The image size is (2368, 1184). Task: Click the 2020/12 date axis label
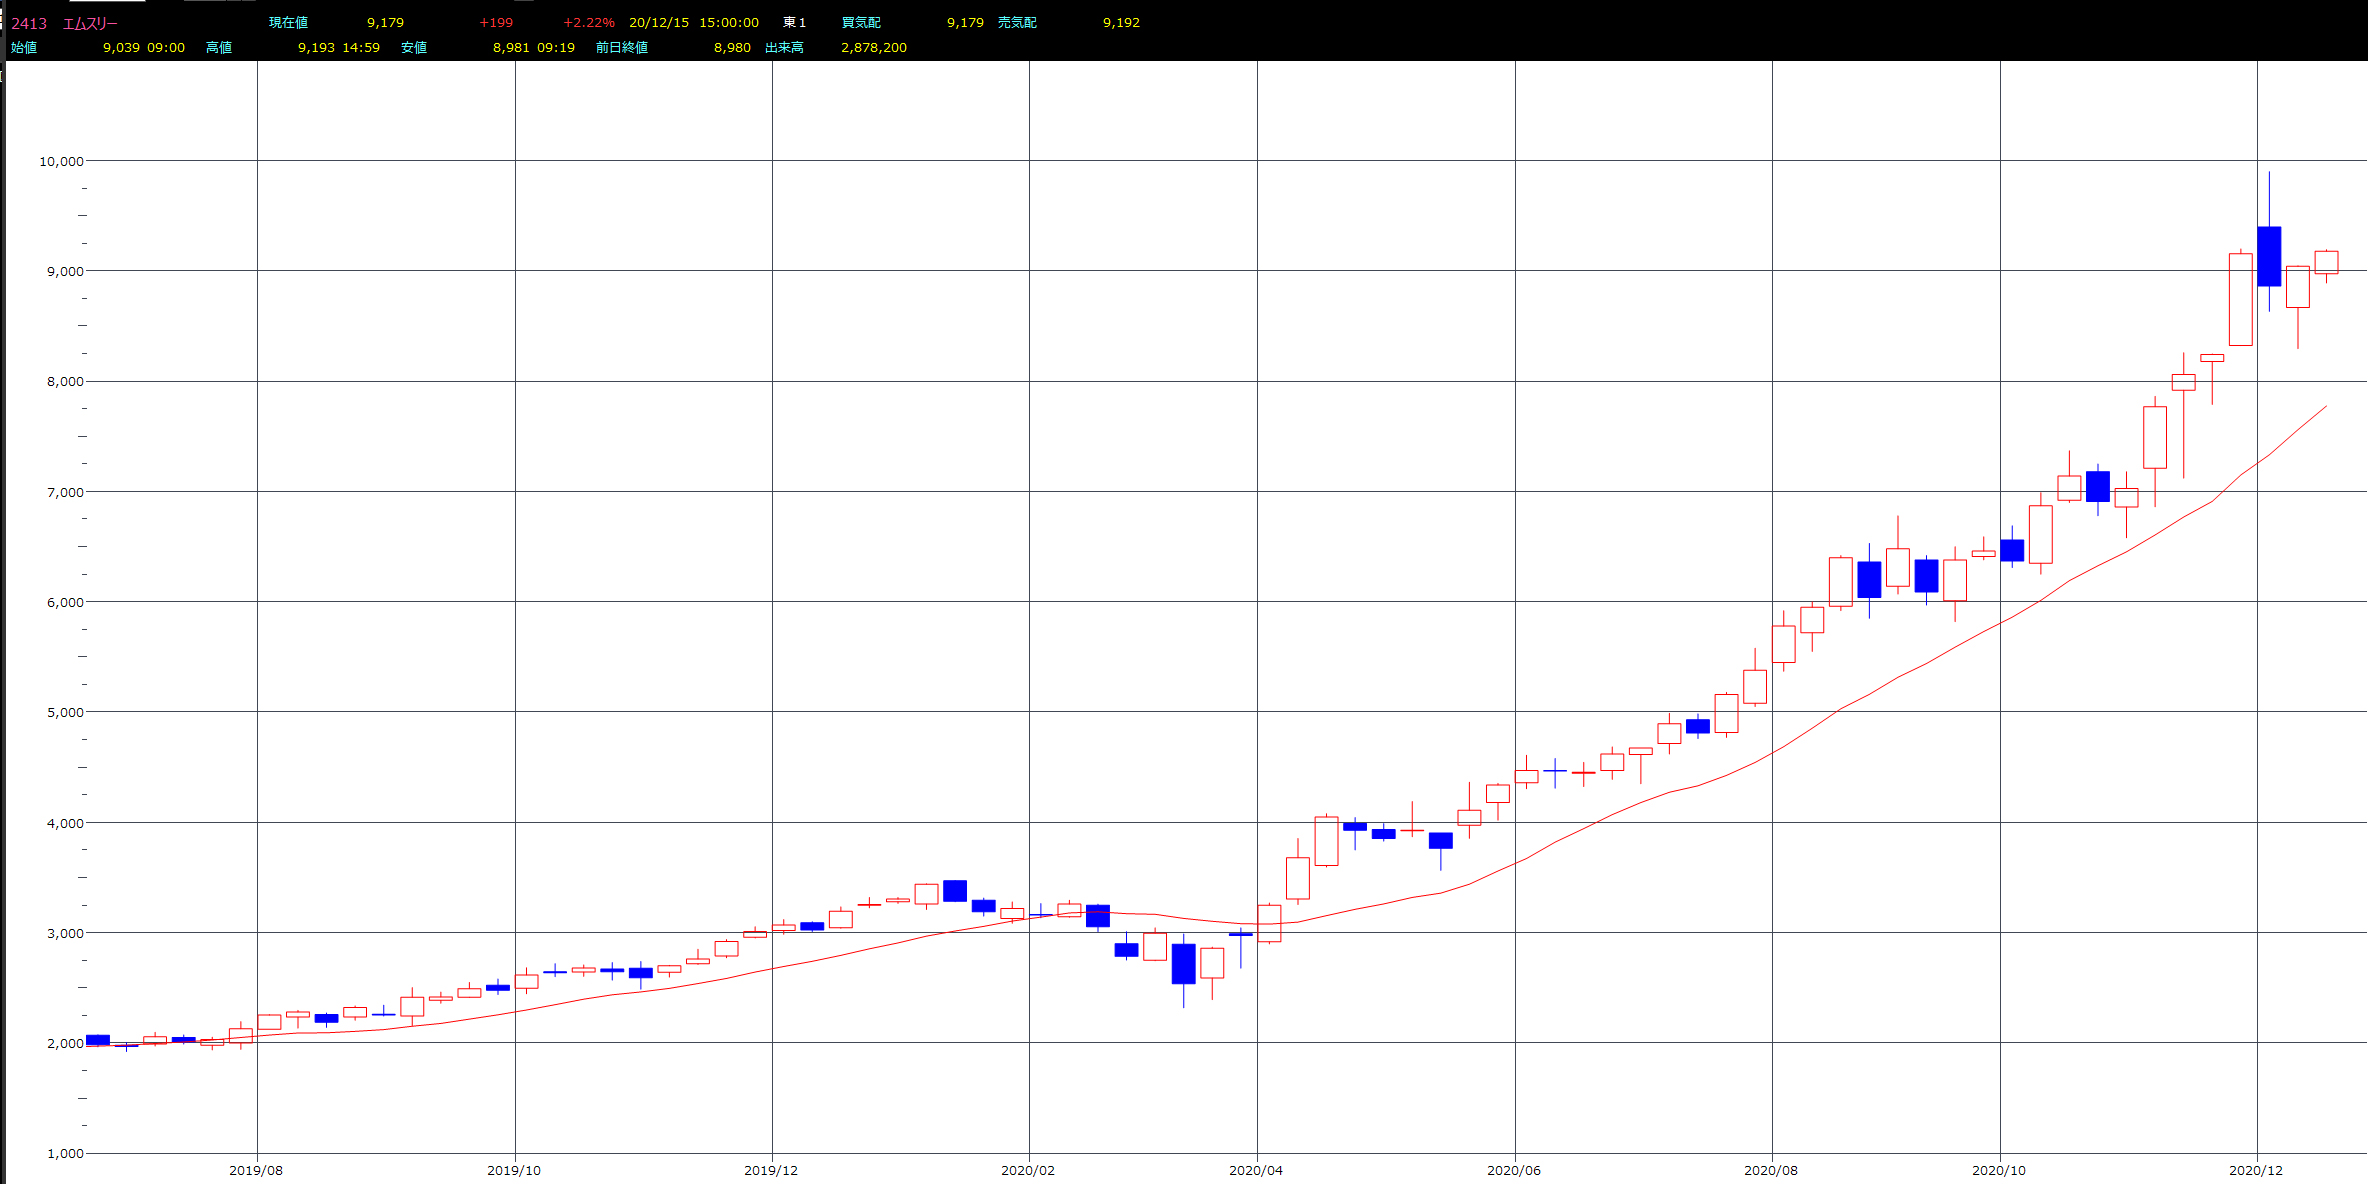(2256, 1170)
